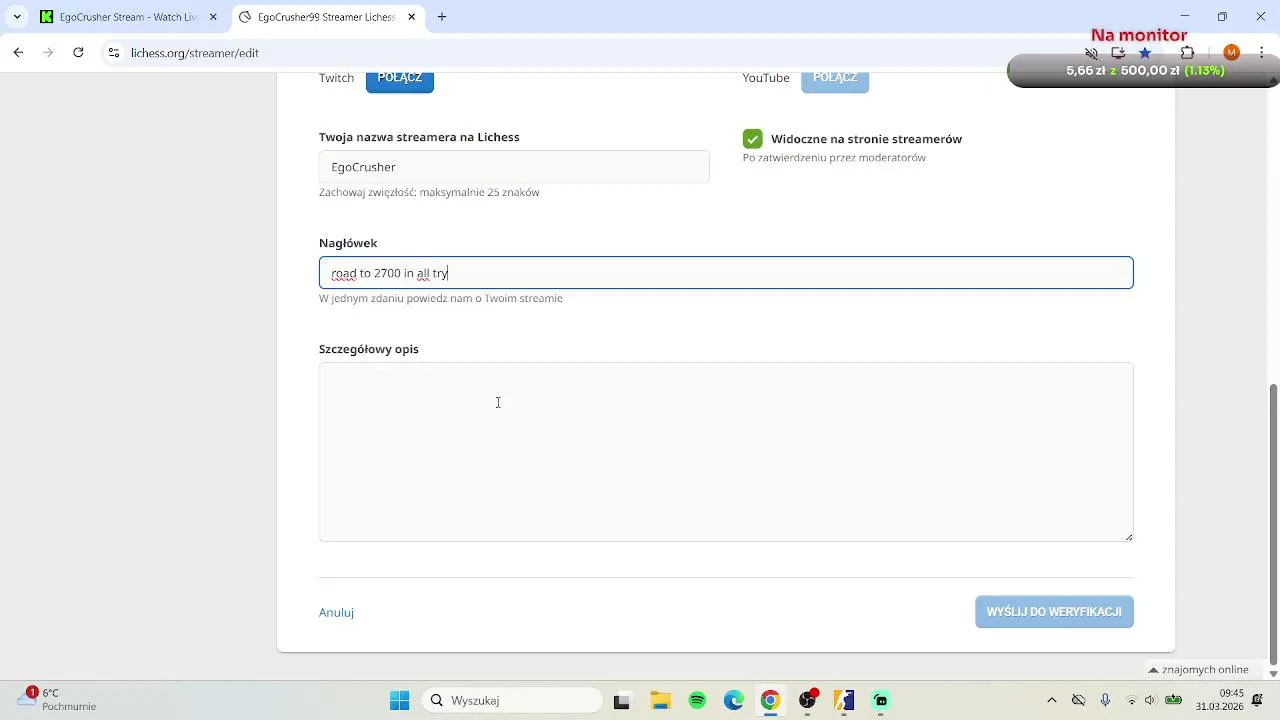
Task: Open the tab search dropdown arrow
Action: point(17,17)
